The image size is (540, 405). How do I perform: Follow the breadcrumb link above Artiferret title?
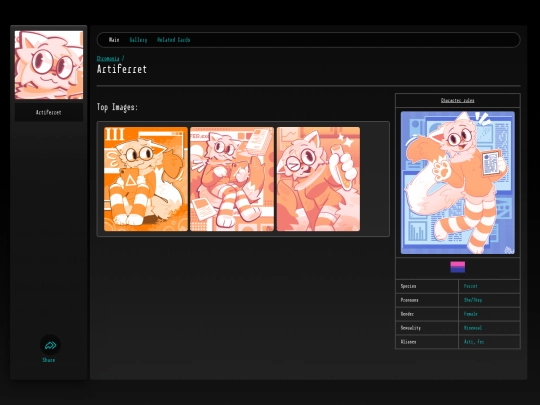click(x=108, y=59)
